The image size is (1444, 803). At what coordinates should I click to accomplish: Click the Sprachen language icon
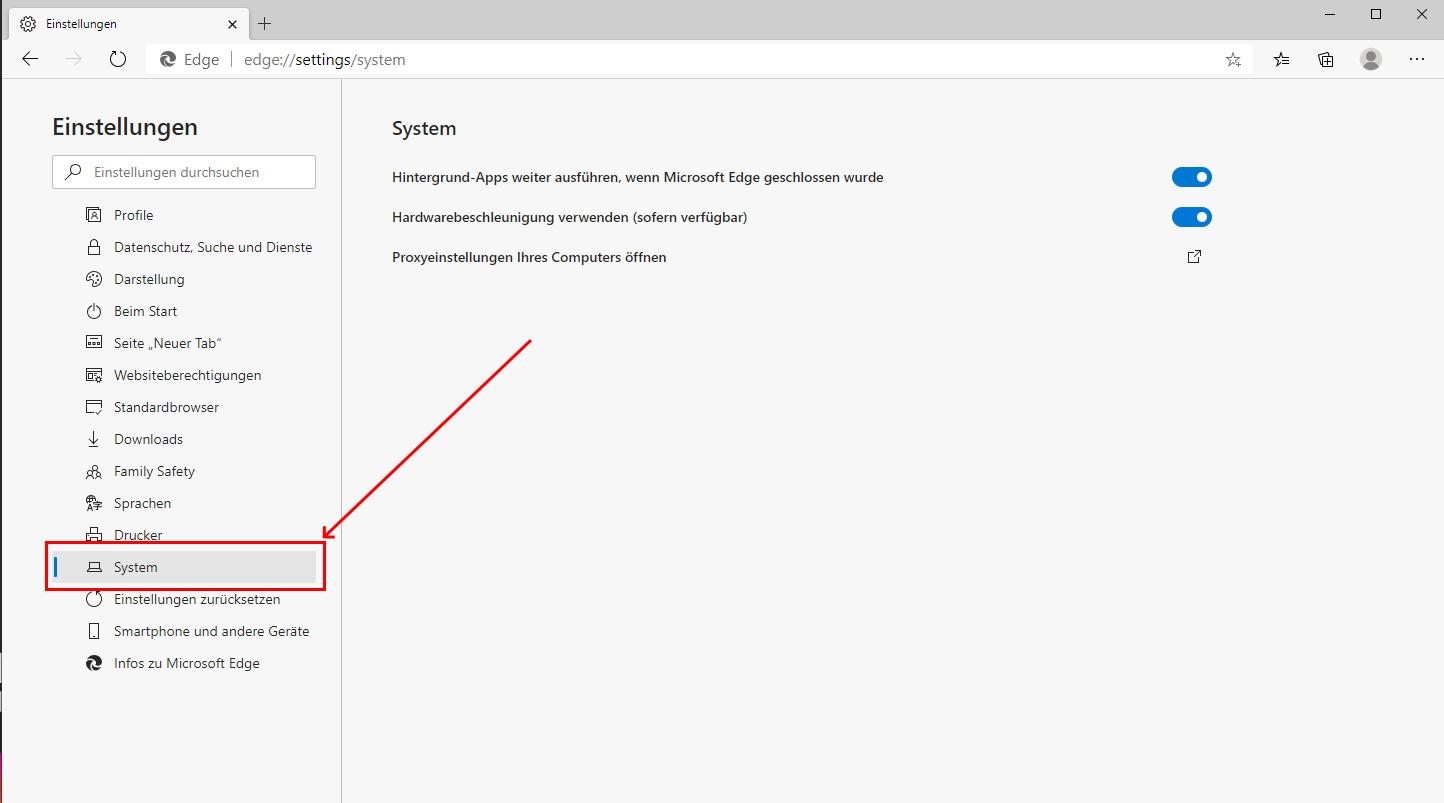tap(94, 503)
